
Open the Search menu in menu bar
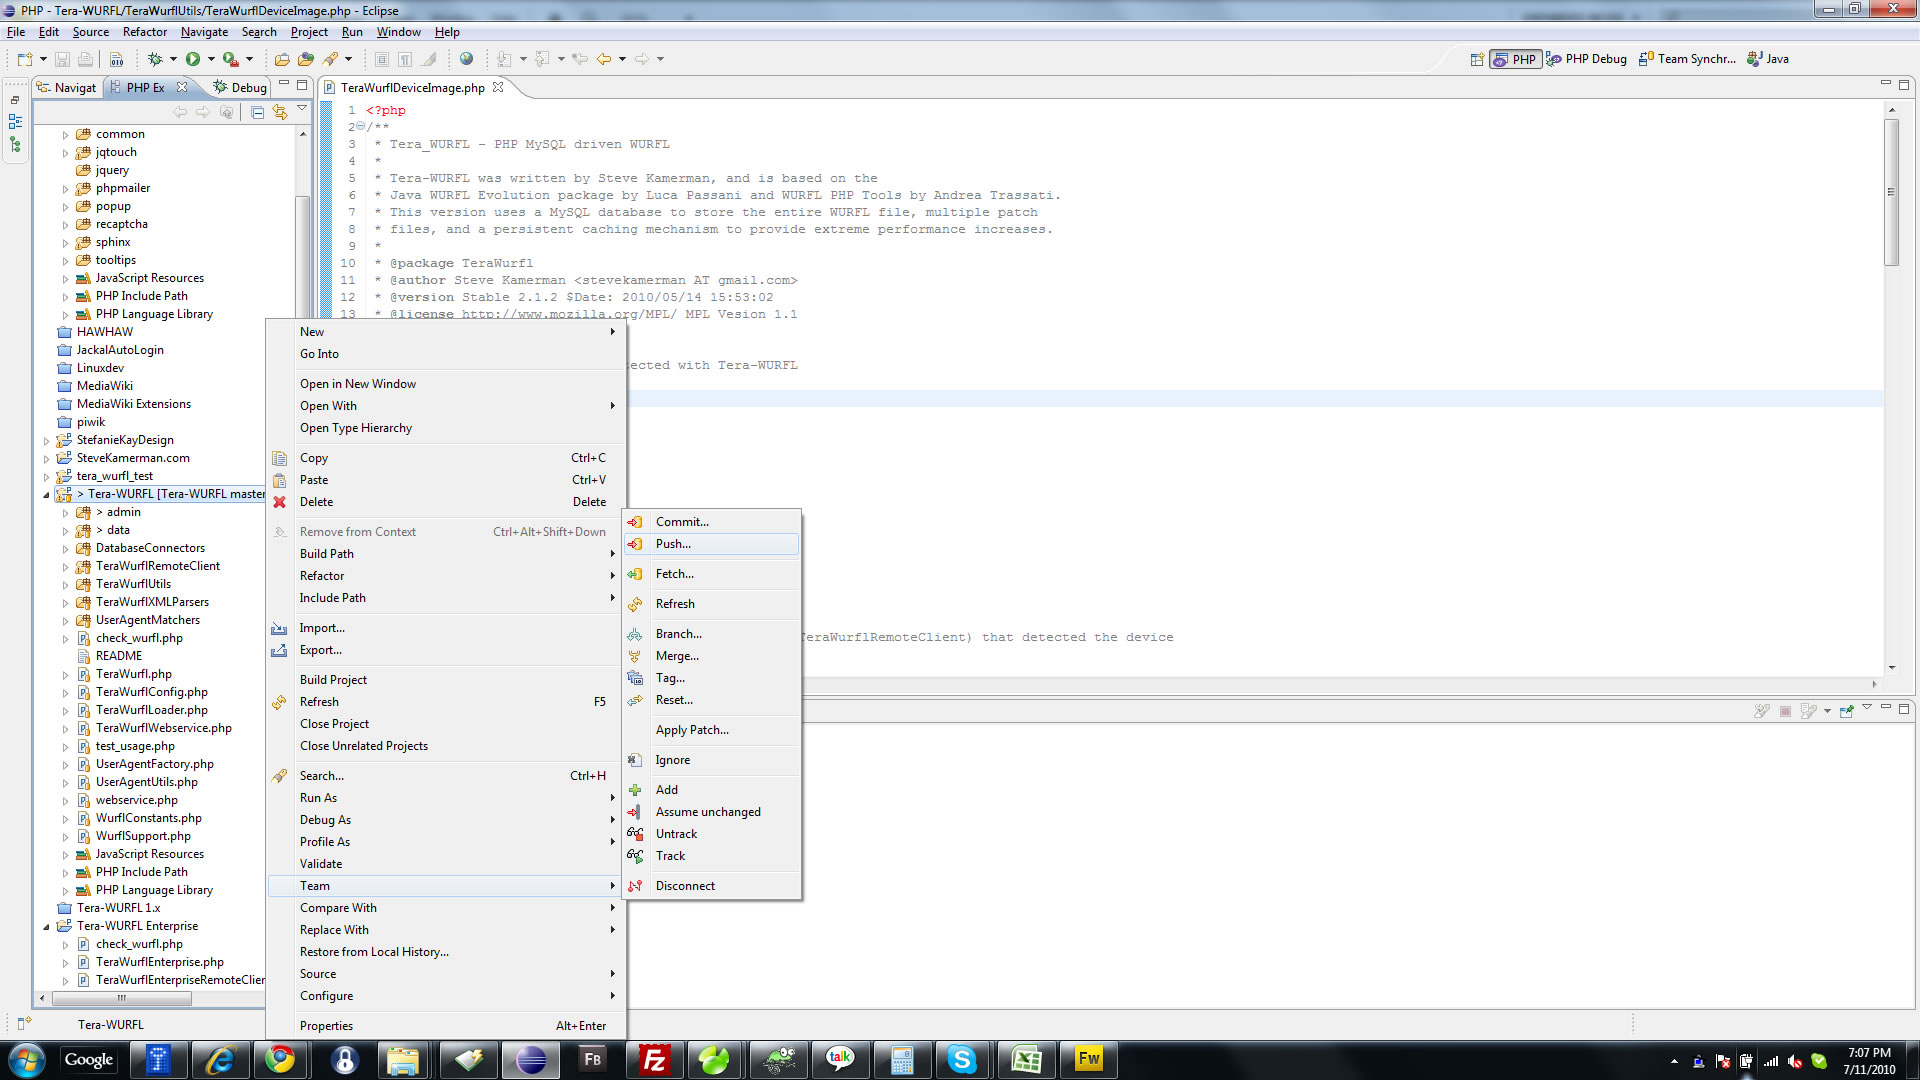point(259,31)
